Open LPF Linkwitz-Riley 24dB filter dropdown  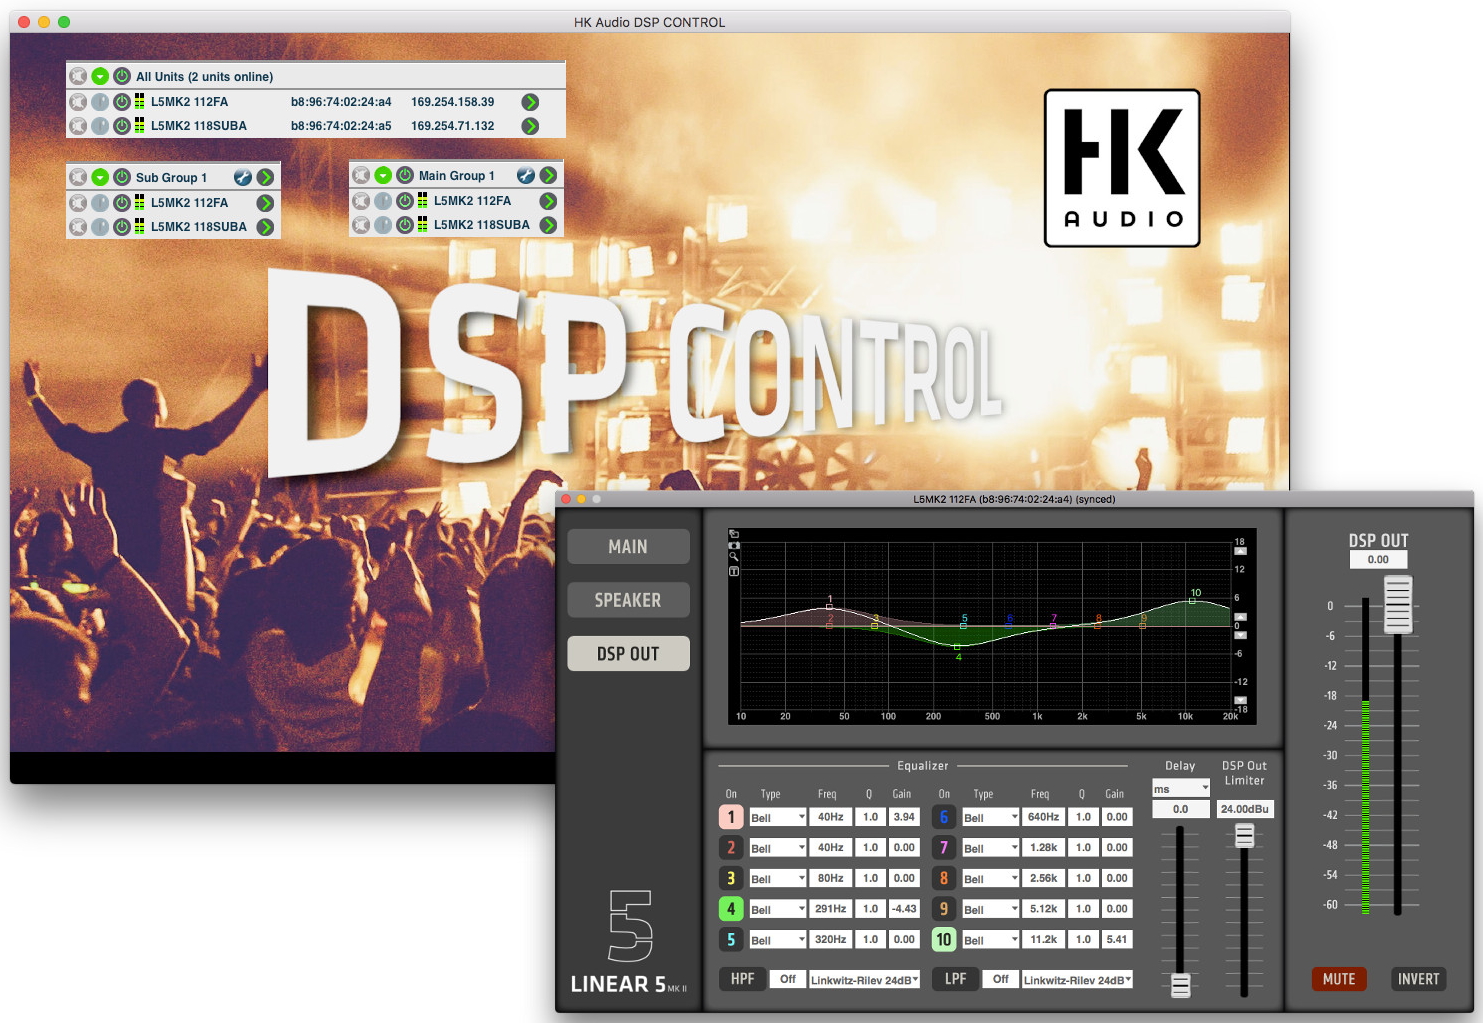1077,980
